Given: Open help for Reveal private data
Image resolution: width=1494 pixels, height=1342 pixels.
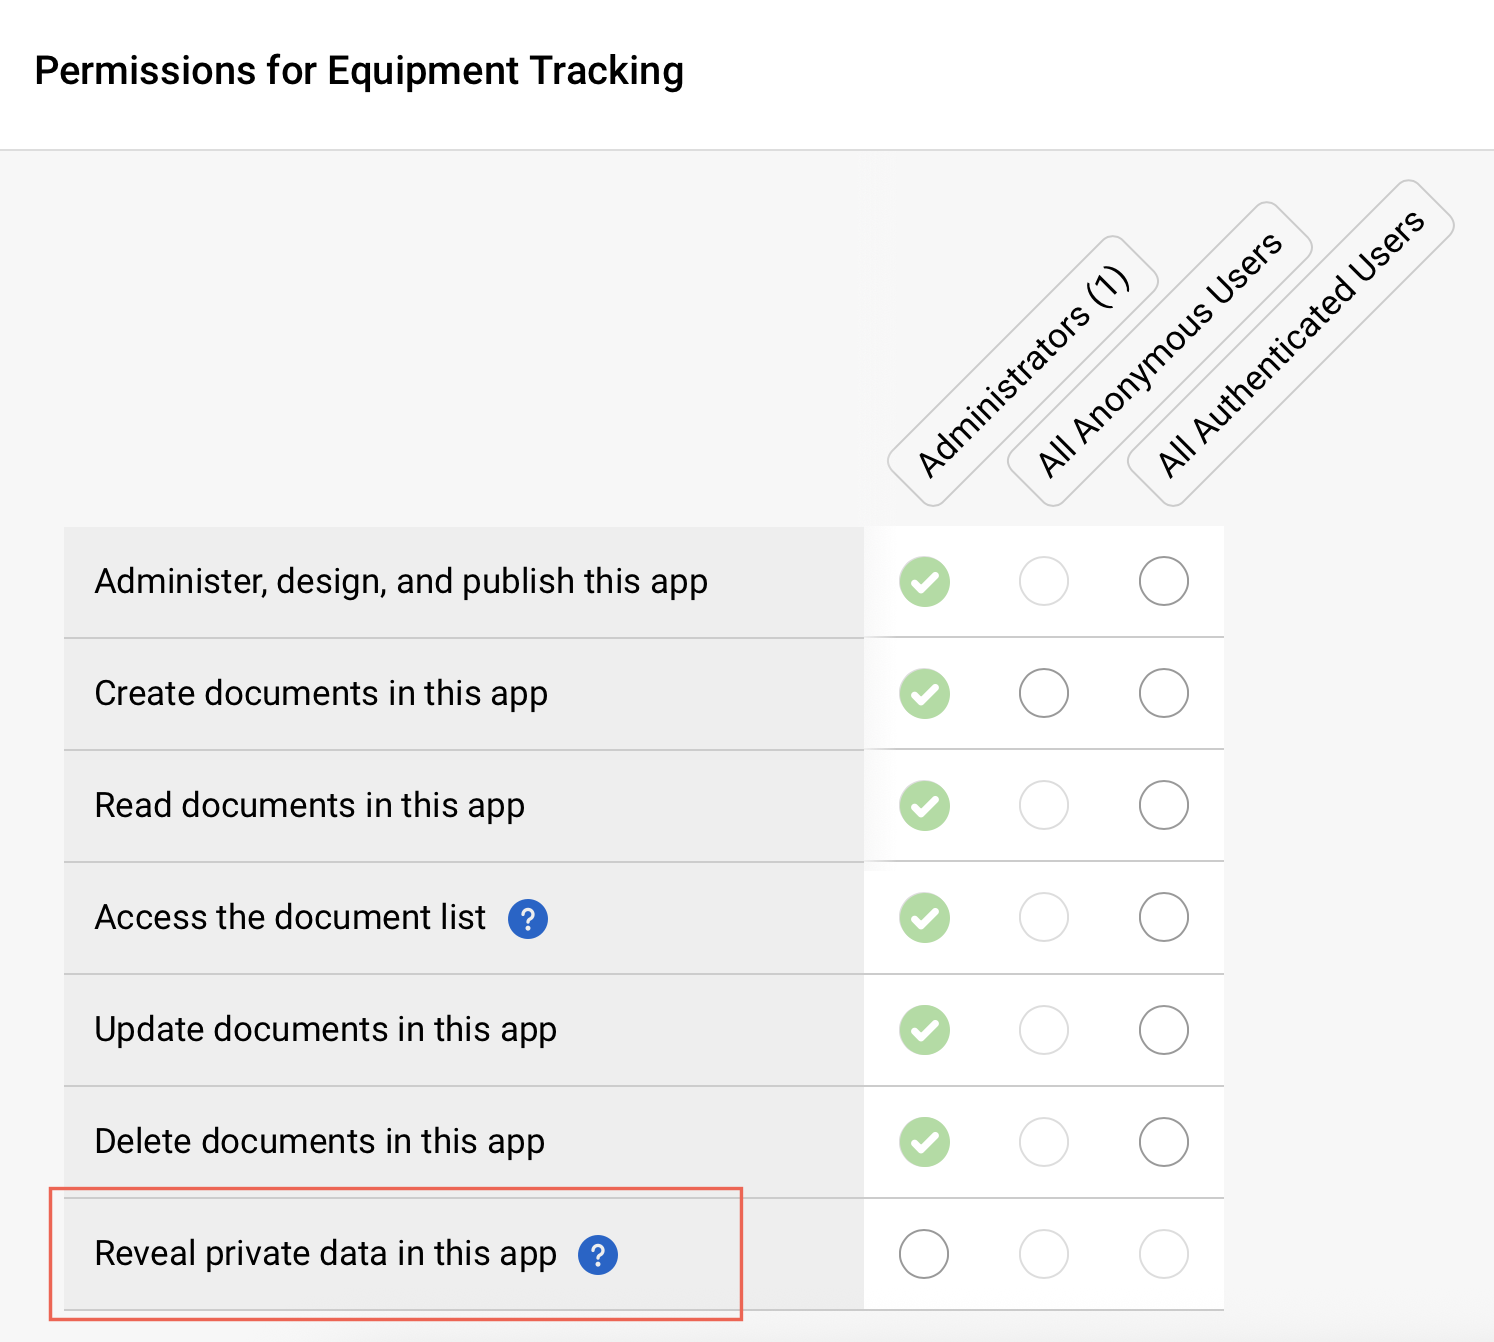Looking at the screenshot, I should click(x=598, y=1254).
